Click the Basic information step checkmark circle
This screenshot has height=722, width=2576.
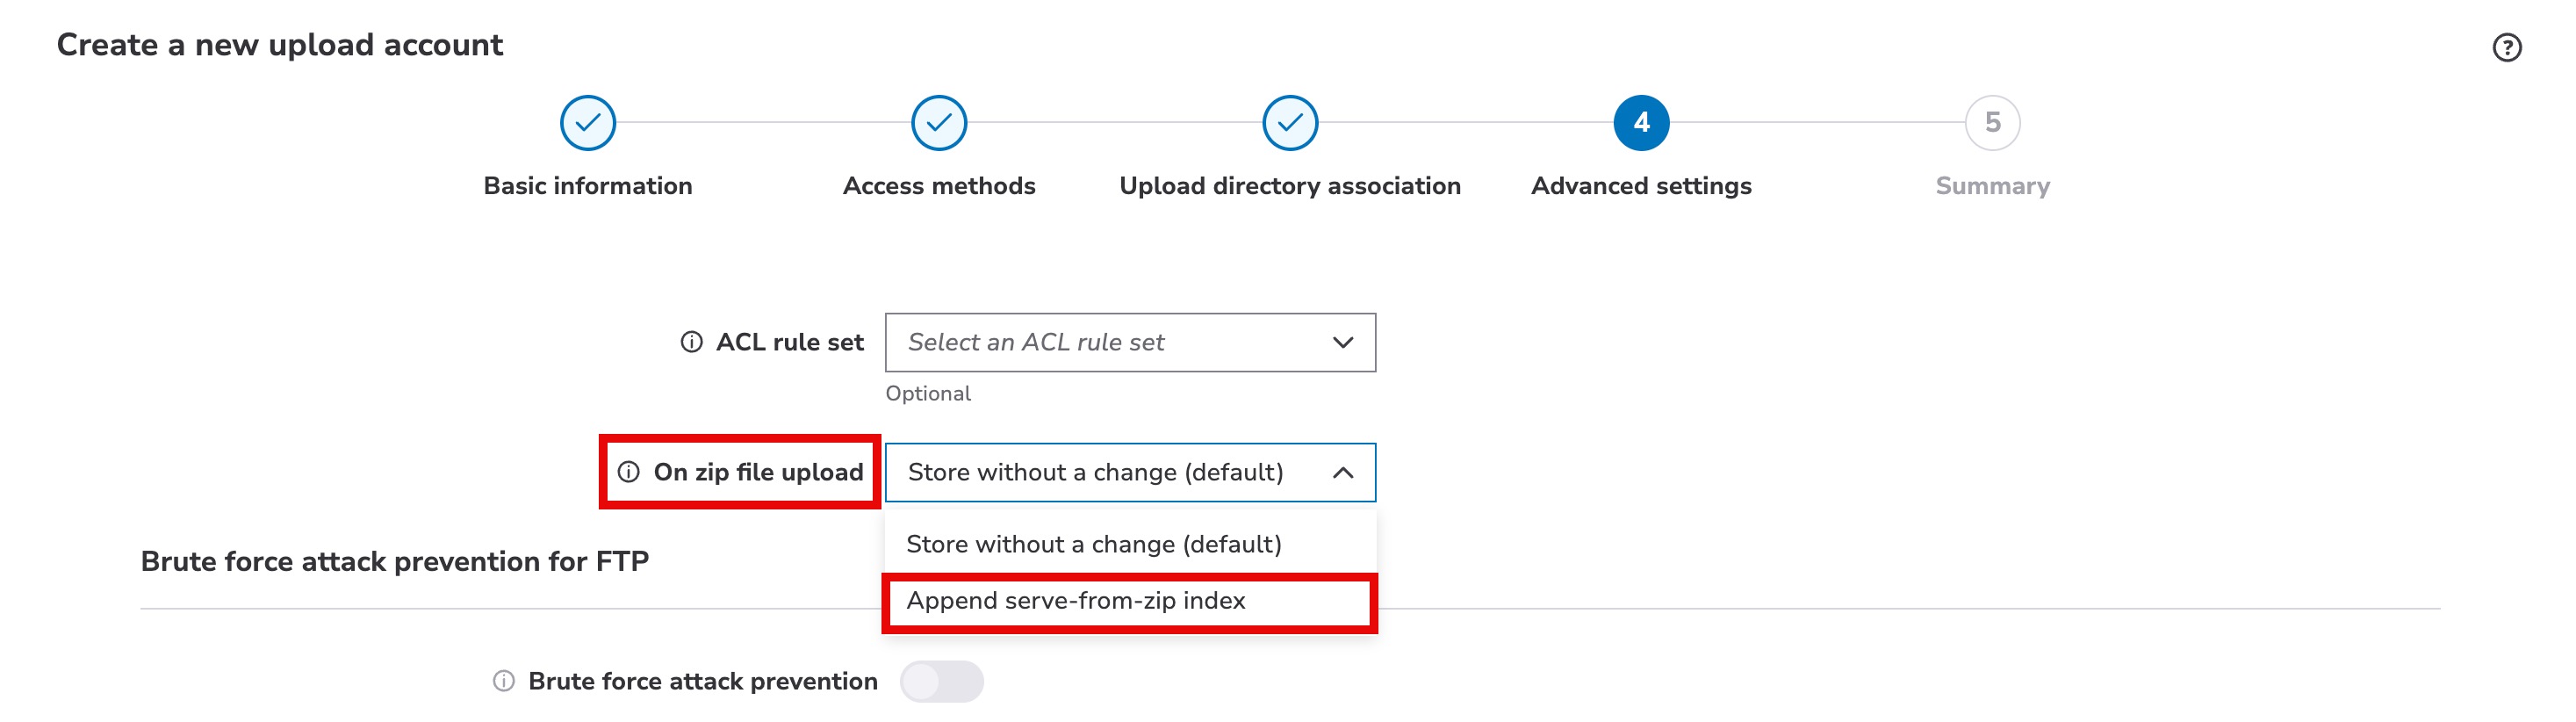tap(588, 123)
